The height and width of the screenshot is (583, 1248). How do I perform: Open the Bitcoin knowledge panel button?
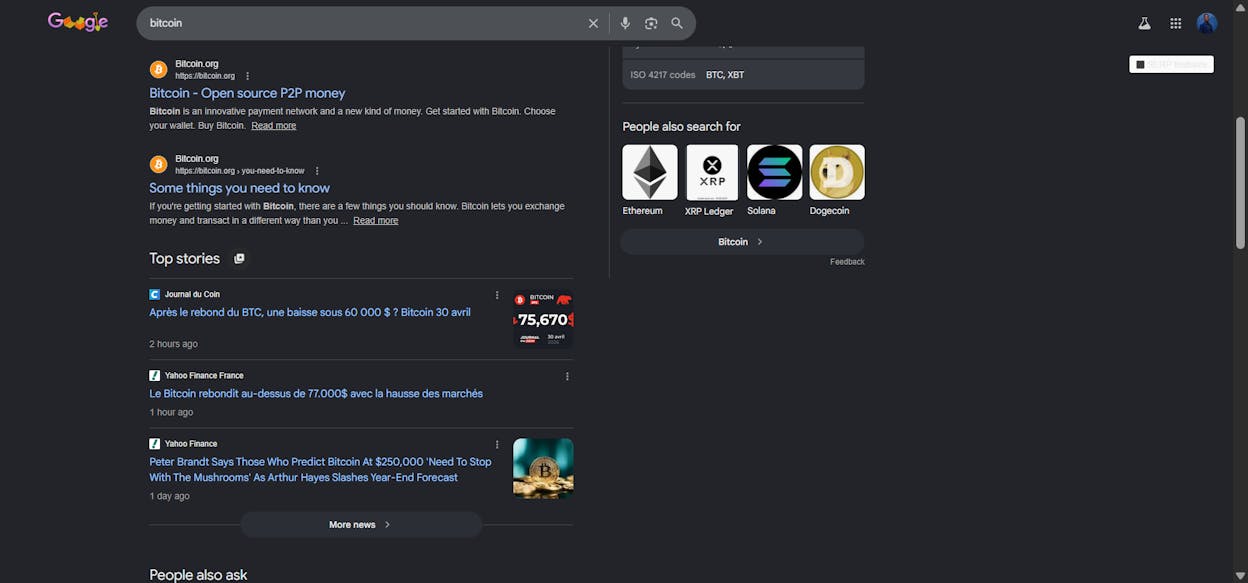click(742, 242)
